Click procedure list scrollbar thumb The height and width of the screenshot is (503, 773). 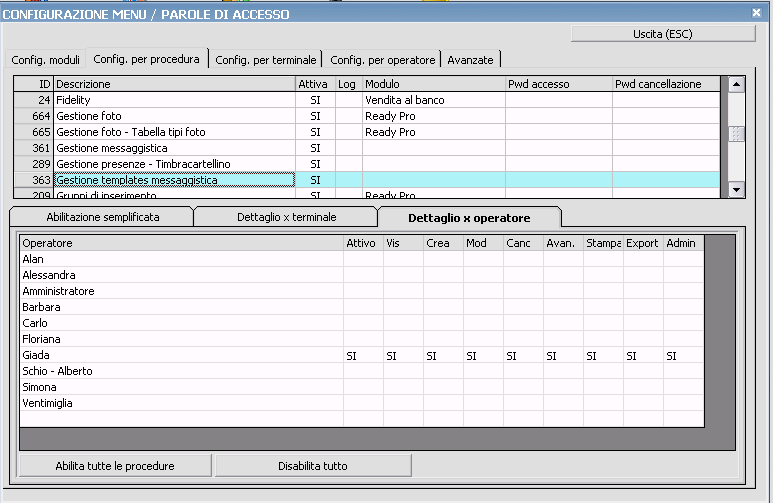[737, 134]
